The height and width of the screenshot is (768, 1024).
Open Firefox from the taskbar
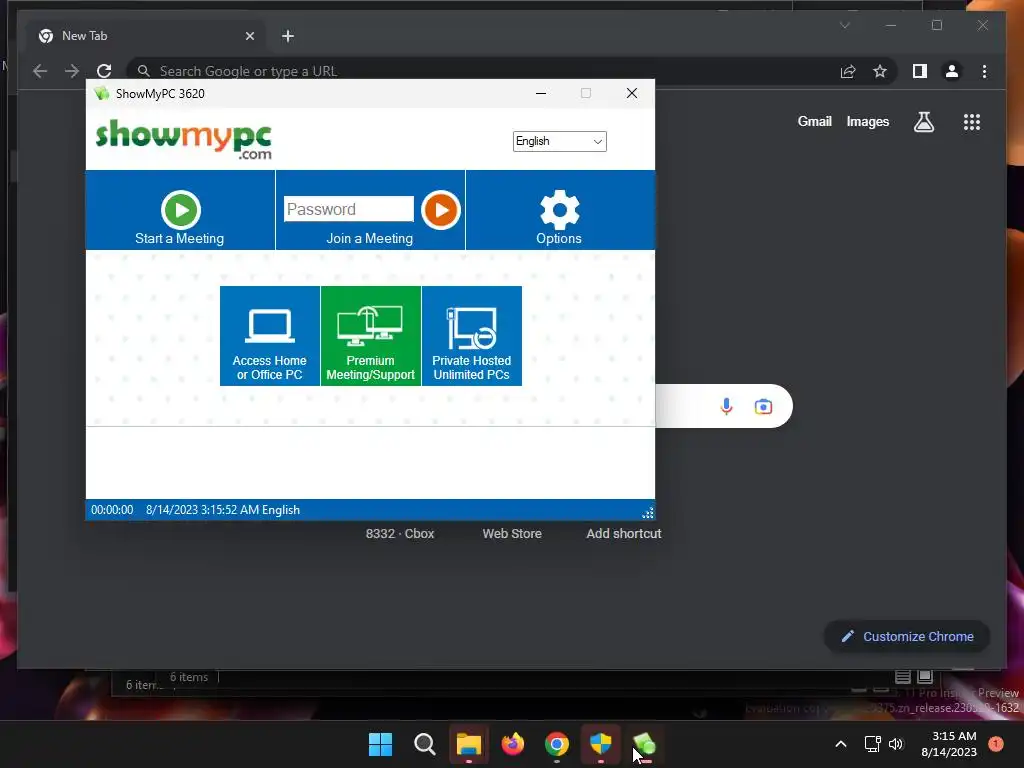pos(513,744)
